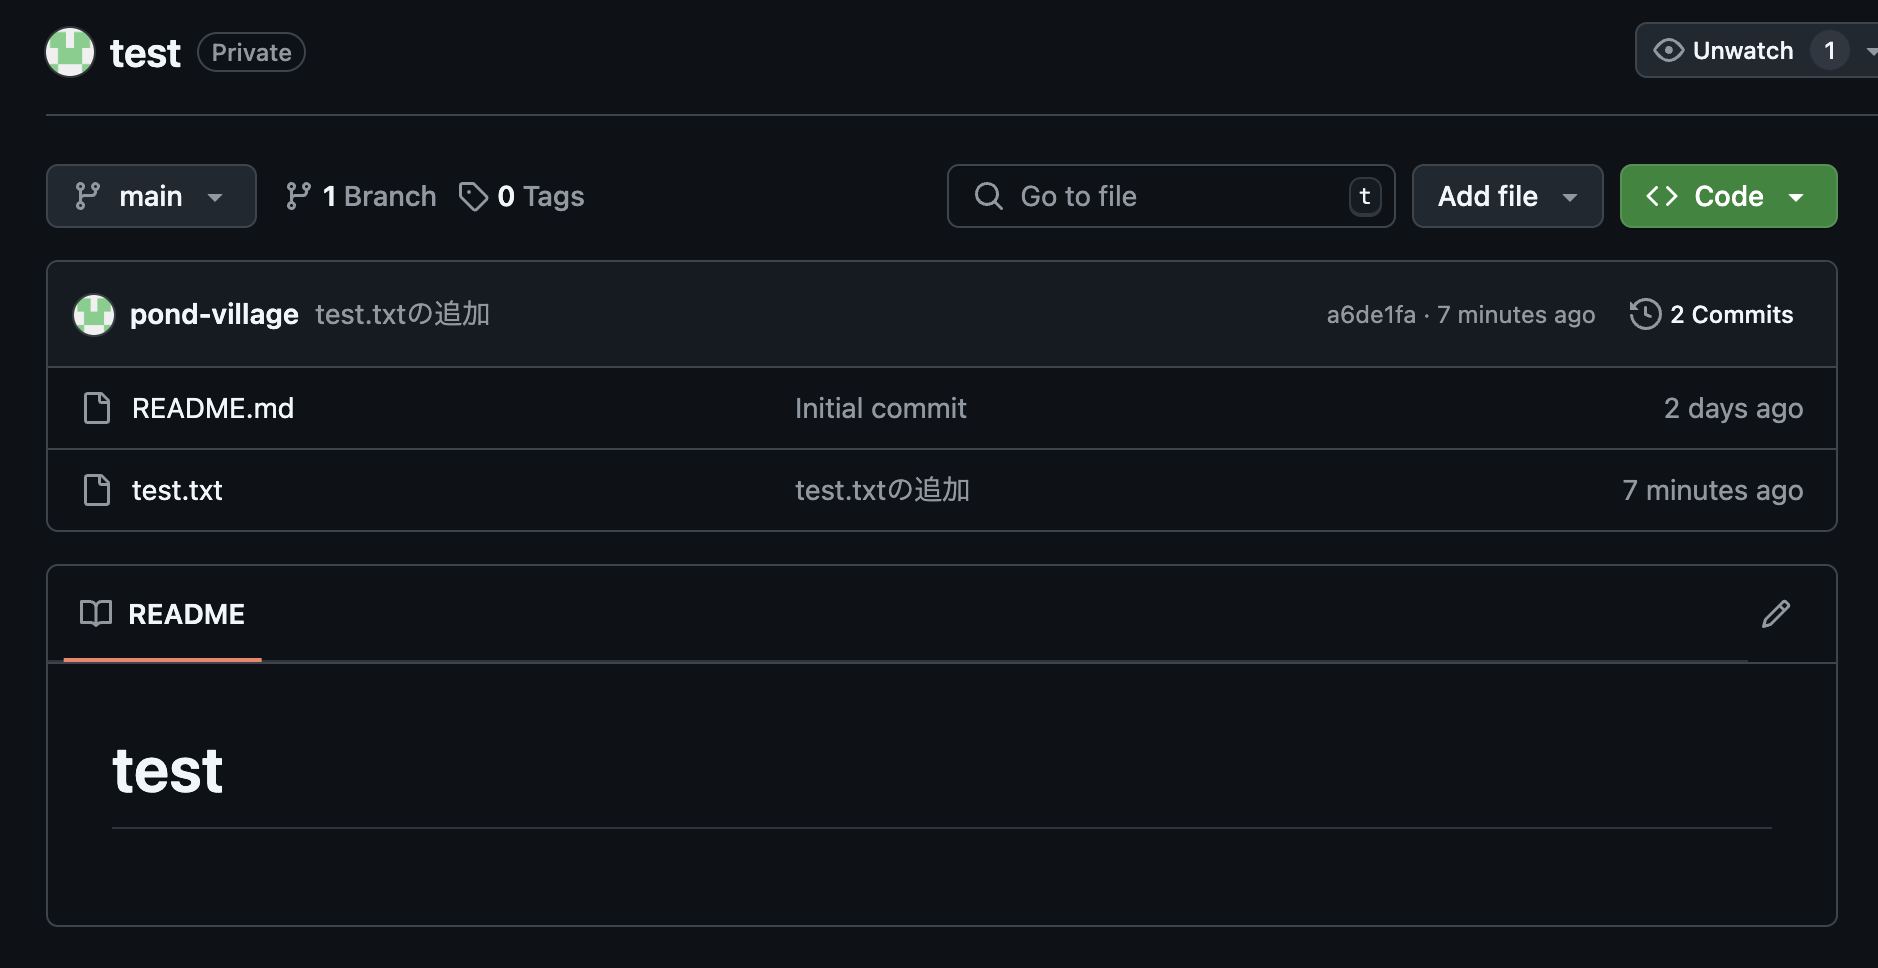This screenshot has width=1878, height=968.
Task: Click the repository owner avatar beside test
Action: (70, 52)
